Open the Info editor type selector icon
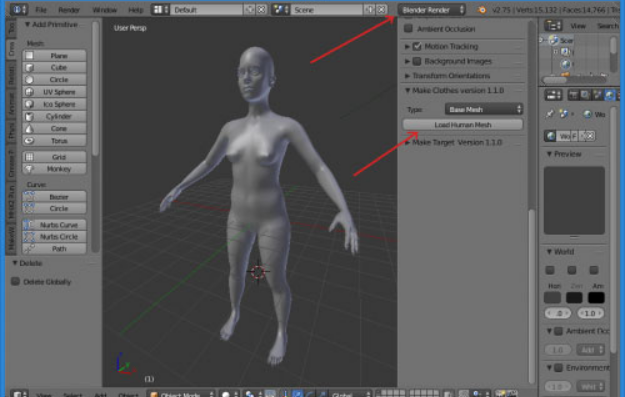Screen dimensions: 625x397 (x=18, y=9)
